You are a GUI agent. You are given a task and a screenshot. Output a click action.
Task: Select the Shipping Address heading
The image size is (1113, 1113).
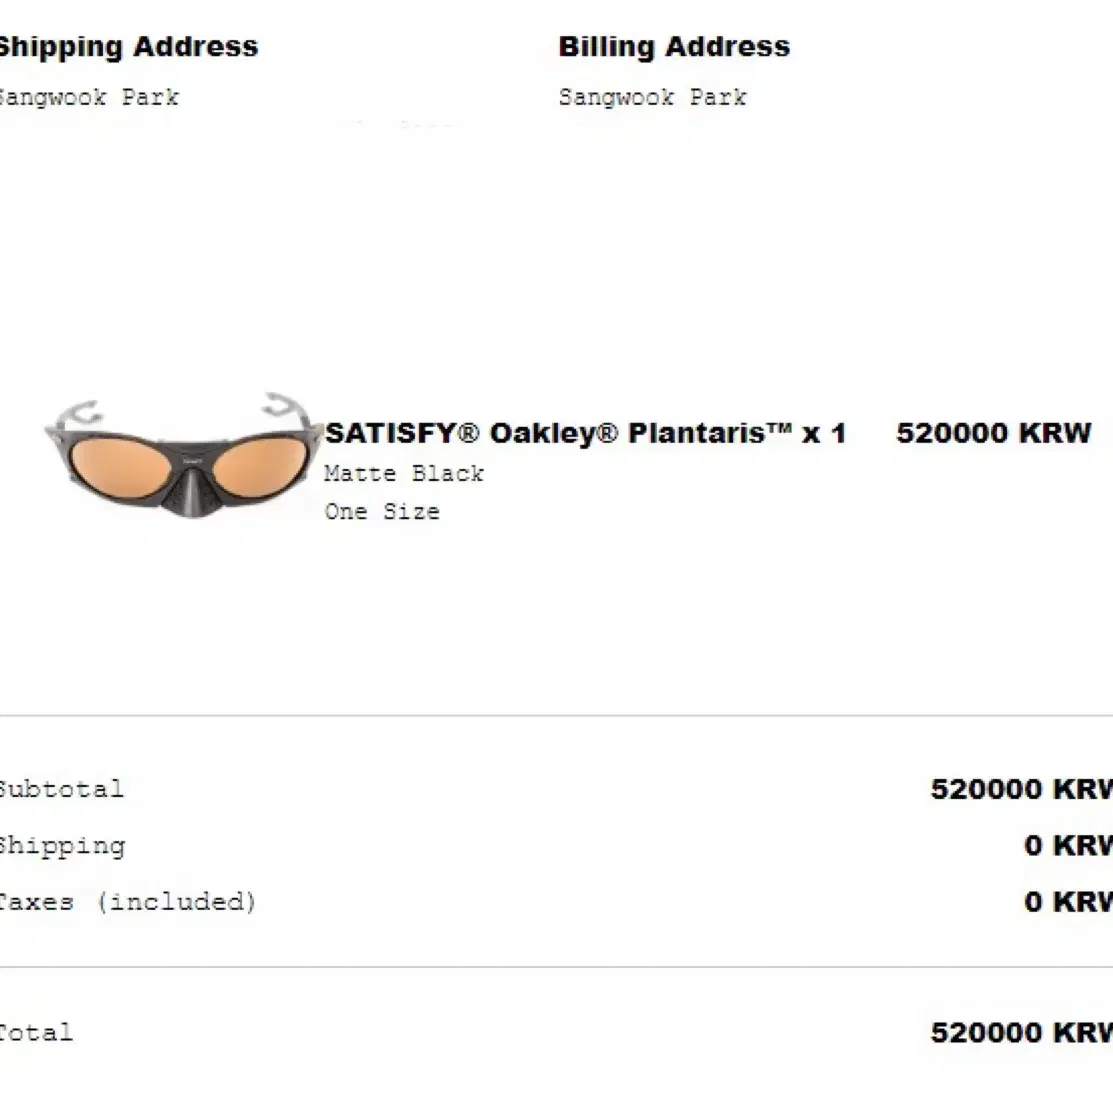point(128,47)
